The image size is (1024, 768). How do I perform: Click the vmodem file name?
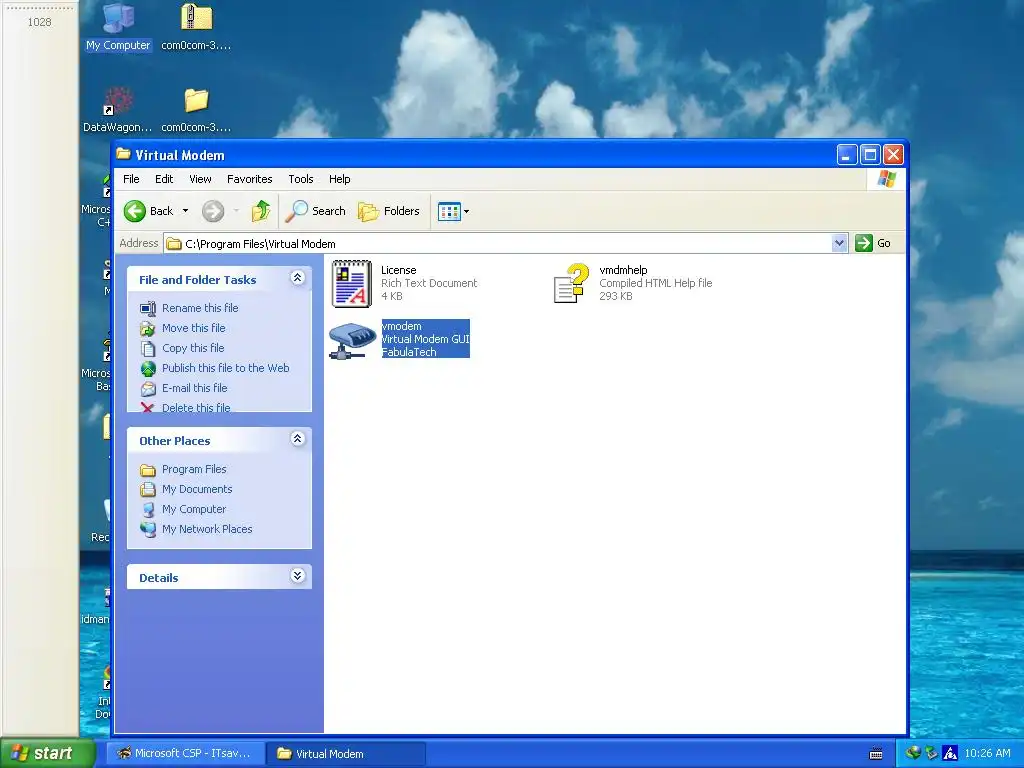click(402, 326)
